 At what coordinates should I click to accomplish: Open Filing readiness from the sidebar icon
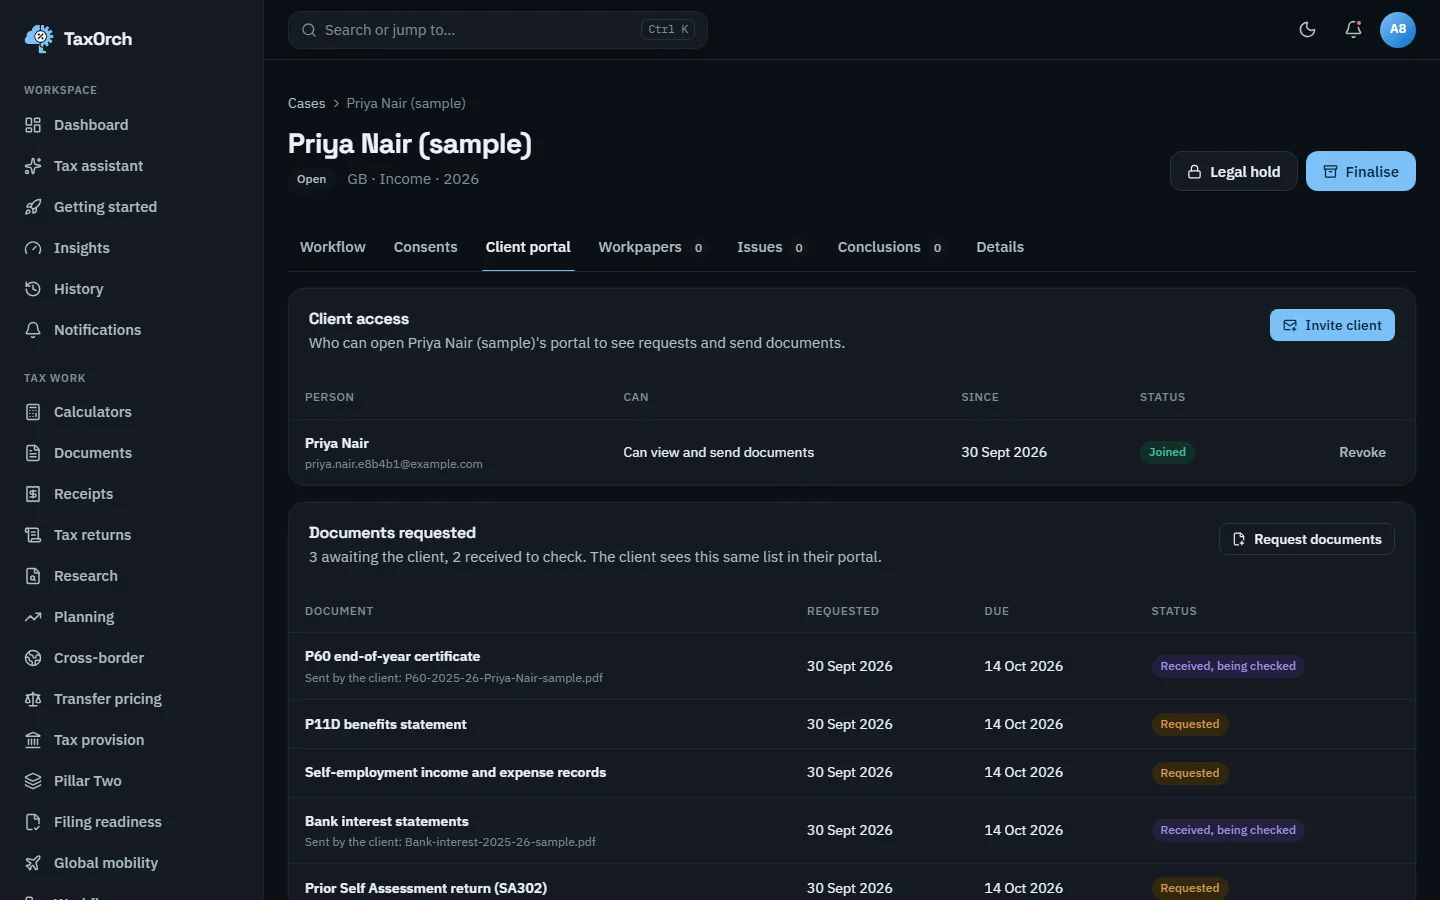tap(33, 822)
